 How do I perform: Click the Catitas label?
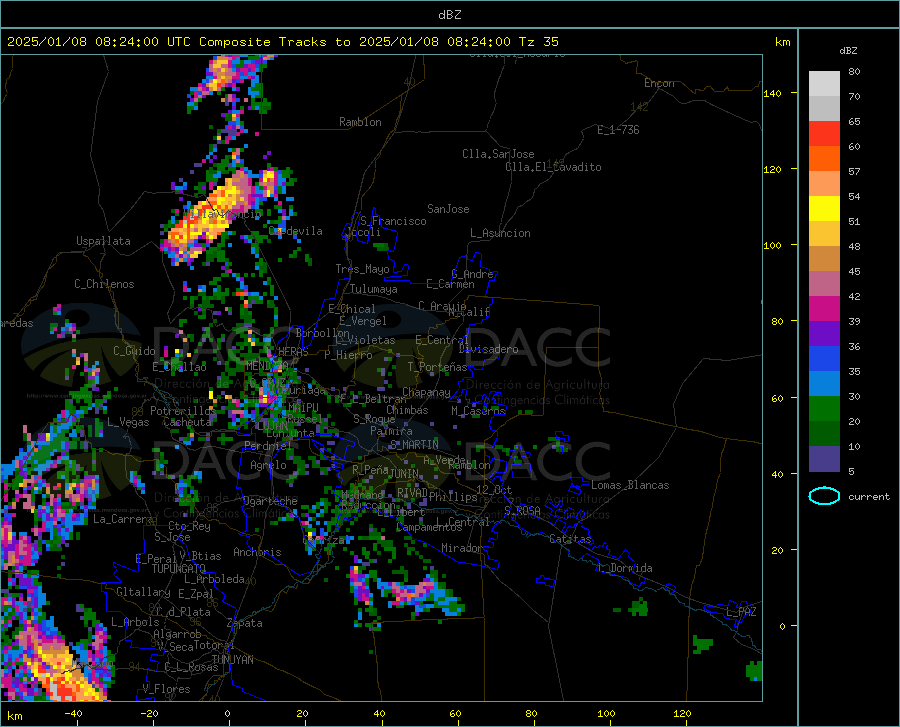[x=571, y=539]
